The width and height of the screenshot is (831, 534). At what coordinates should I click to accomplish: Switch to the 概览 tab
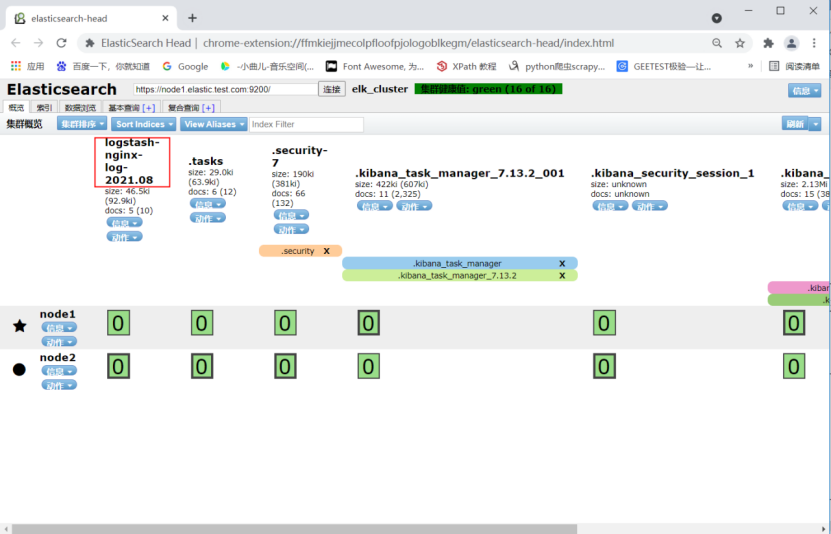(16, 108)
